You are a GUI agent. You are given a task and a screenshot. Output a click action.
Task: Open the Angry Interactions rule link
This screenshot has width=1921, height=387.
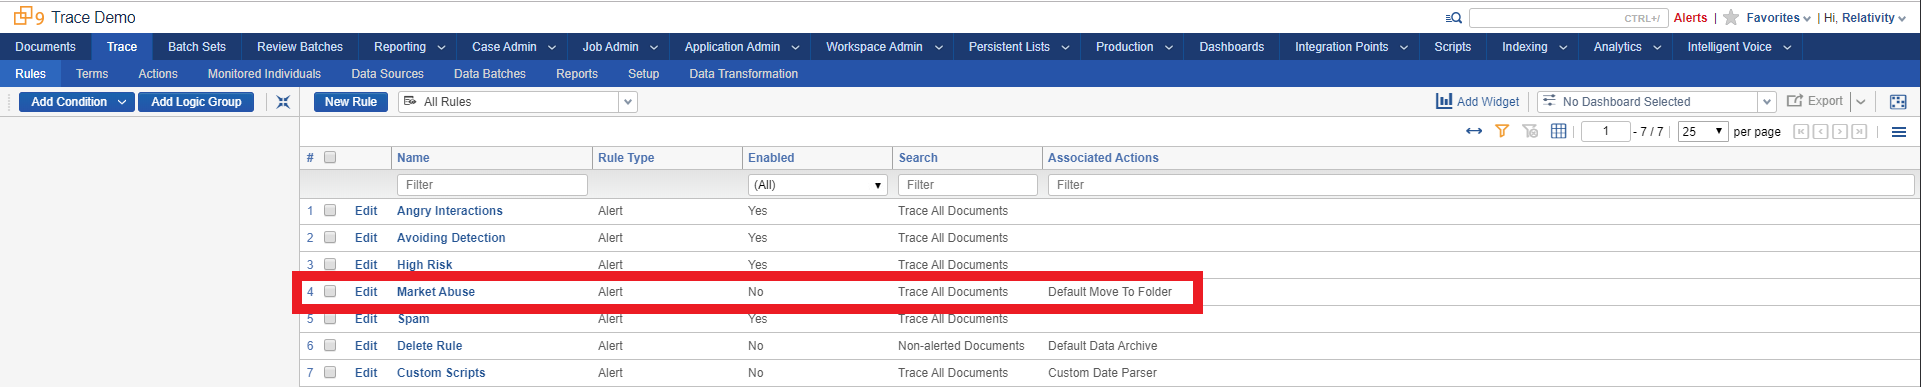450,211
